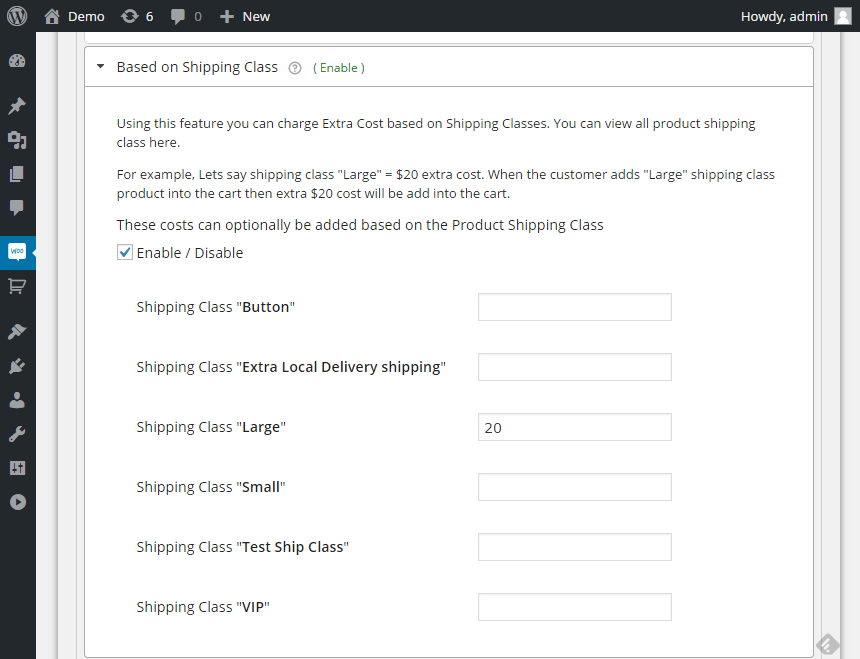Collapse the Based on Shipping Class section
The image size is (860, 659).
[x=100, y=66]
